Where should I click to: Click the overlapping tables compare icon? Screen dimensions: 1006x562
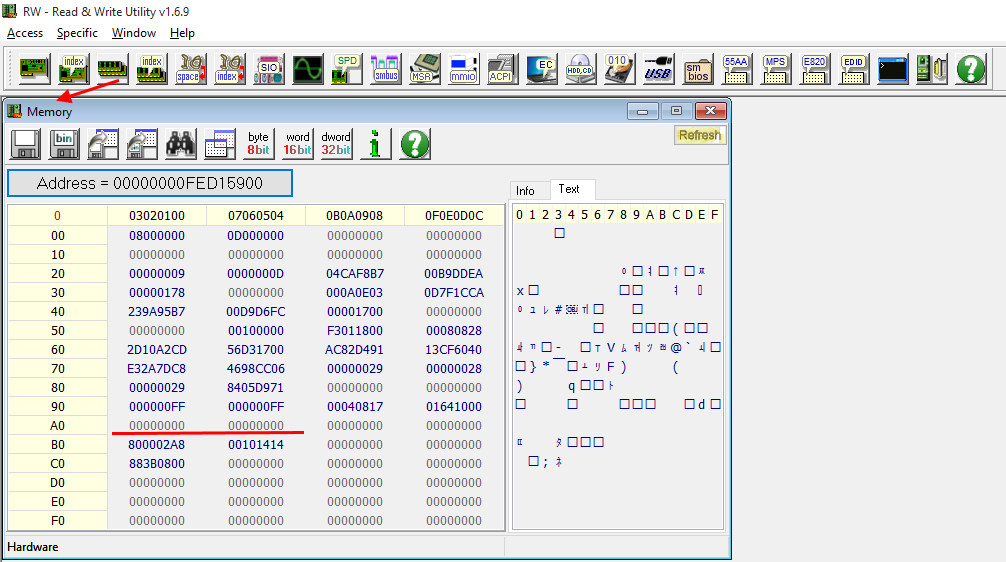[x=219, y=144]
